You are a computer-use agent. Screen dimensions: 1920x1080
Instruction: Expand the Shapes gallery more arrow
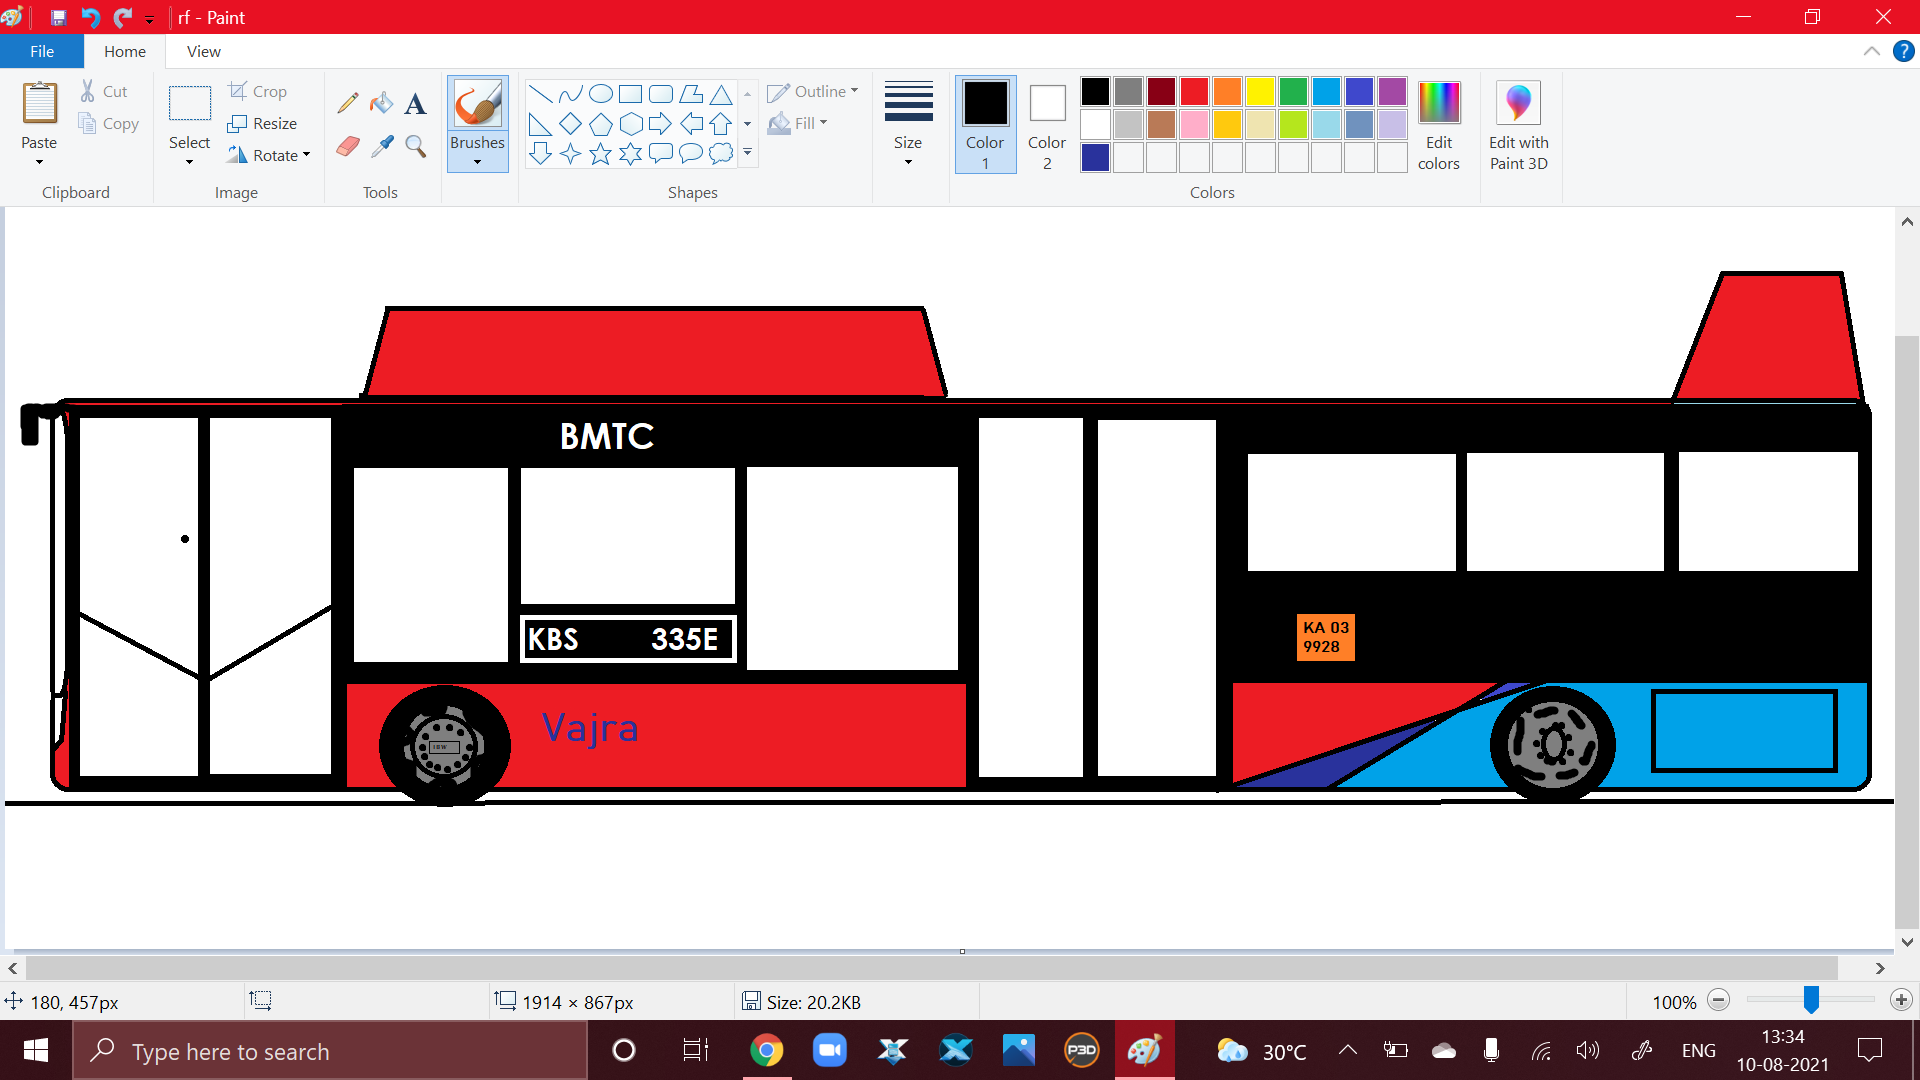click(747, 153)
